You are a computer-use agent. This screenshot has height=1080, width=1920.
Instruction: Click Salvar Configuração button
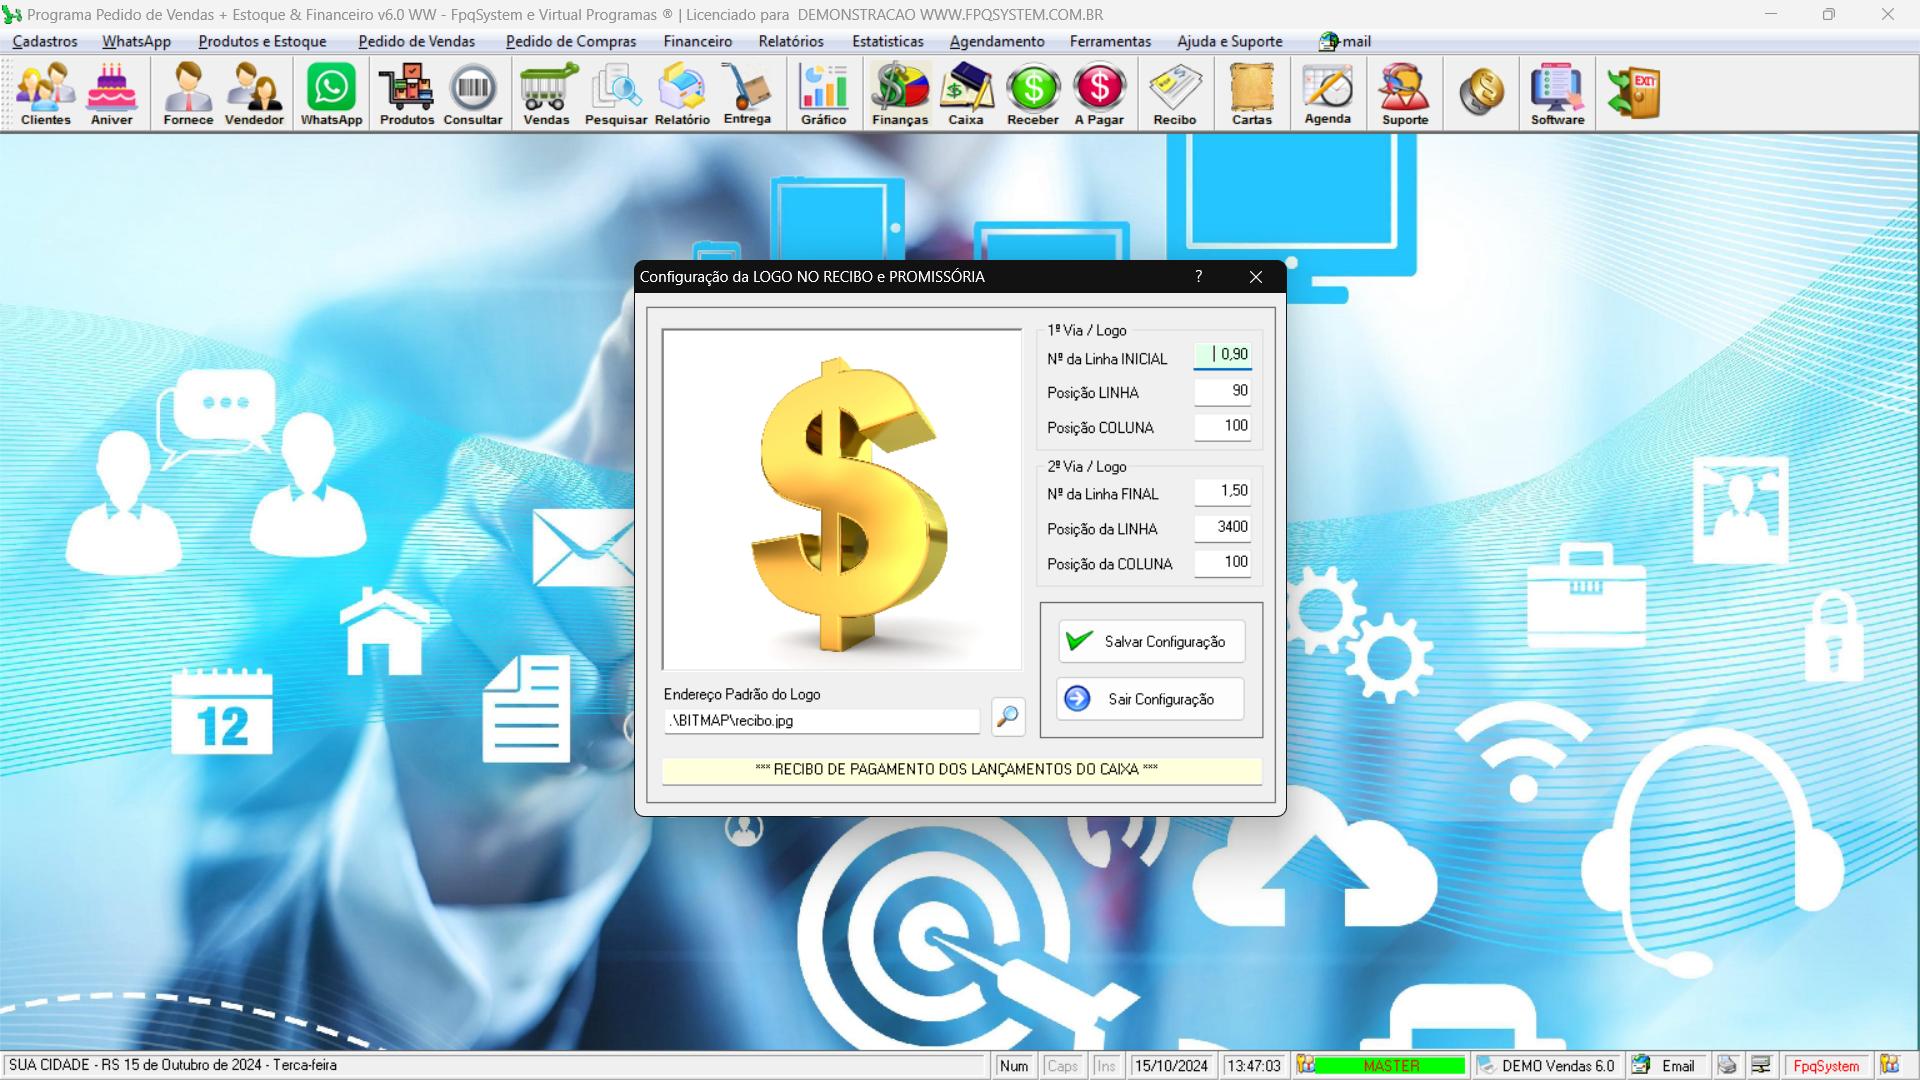(1150, 640)
